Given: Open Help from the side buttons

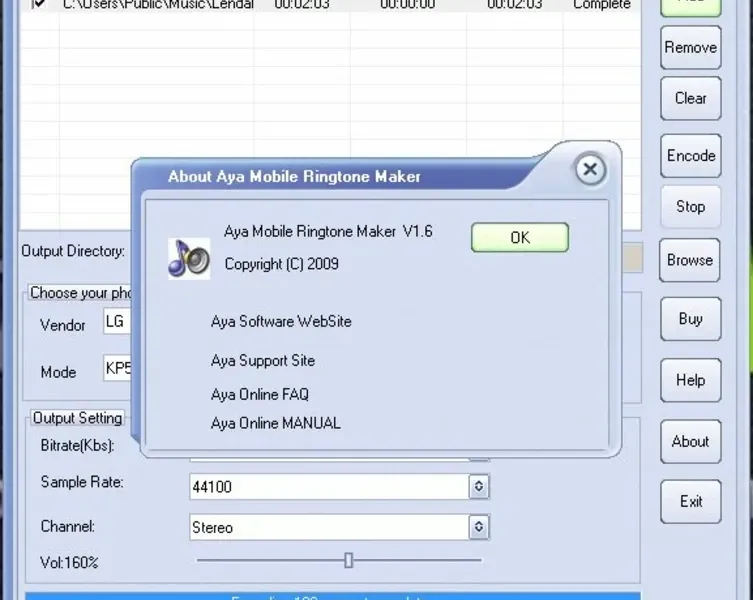Looking at the screenshot, I should tap(691, 380).
